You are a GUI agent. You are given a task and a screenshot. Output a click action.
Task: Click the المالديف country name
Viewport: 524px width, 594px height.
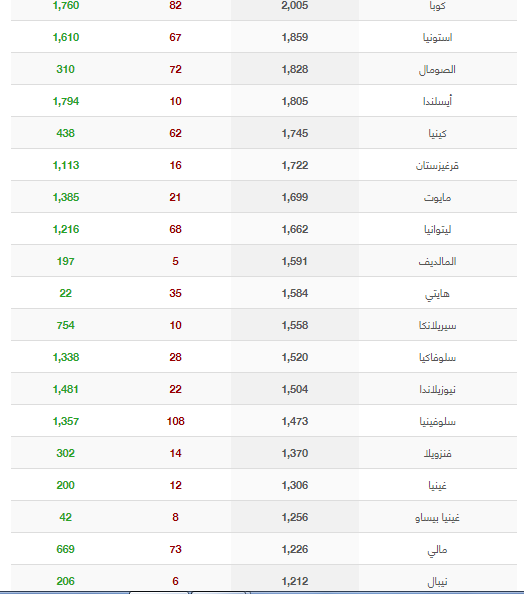[x=437, y=261]
